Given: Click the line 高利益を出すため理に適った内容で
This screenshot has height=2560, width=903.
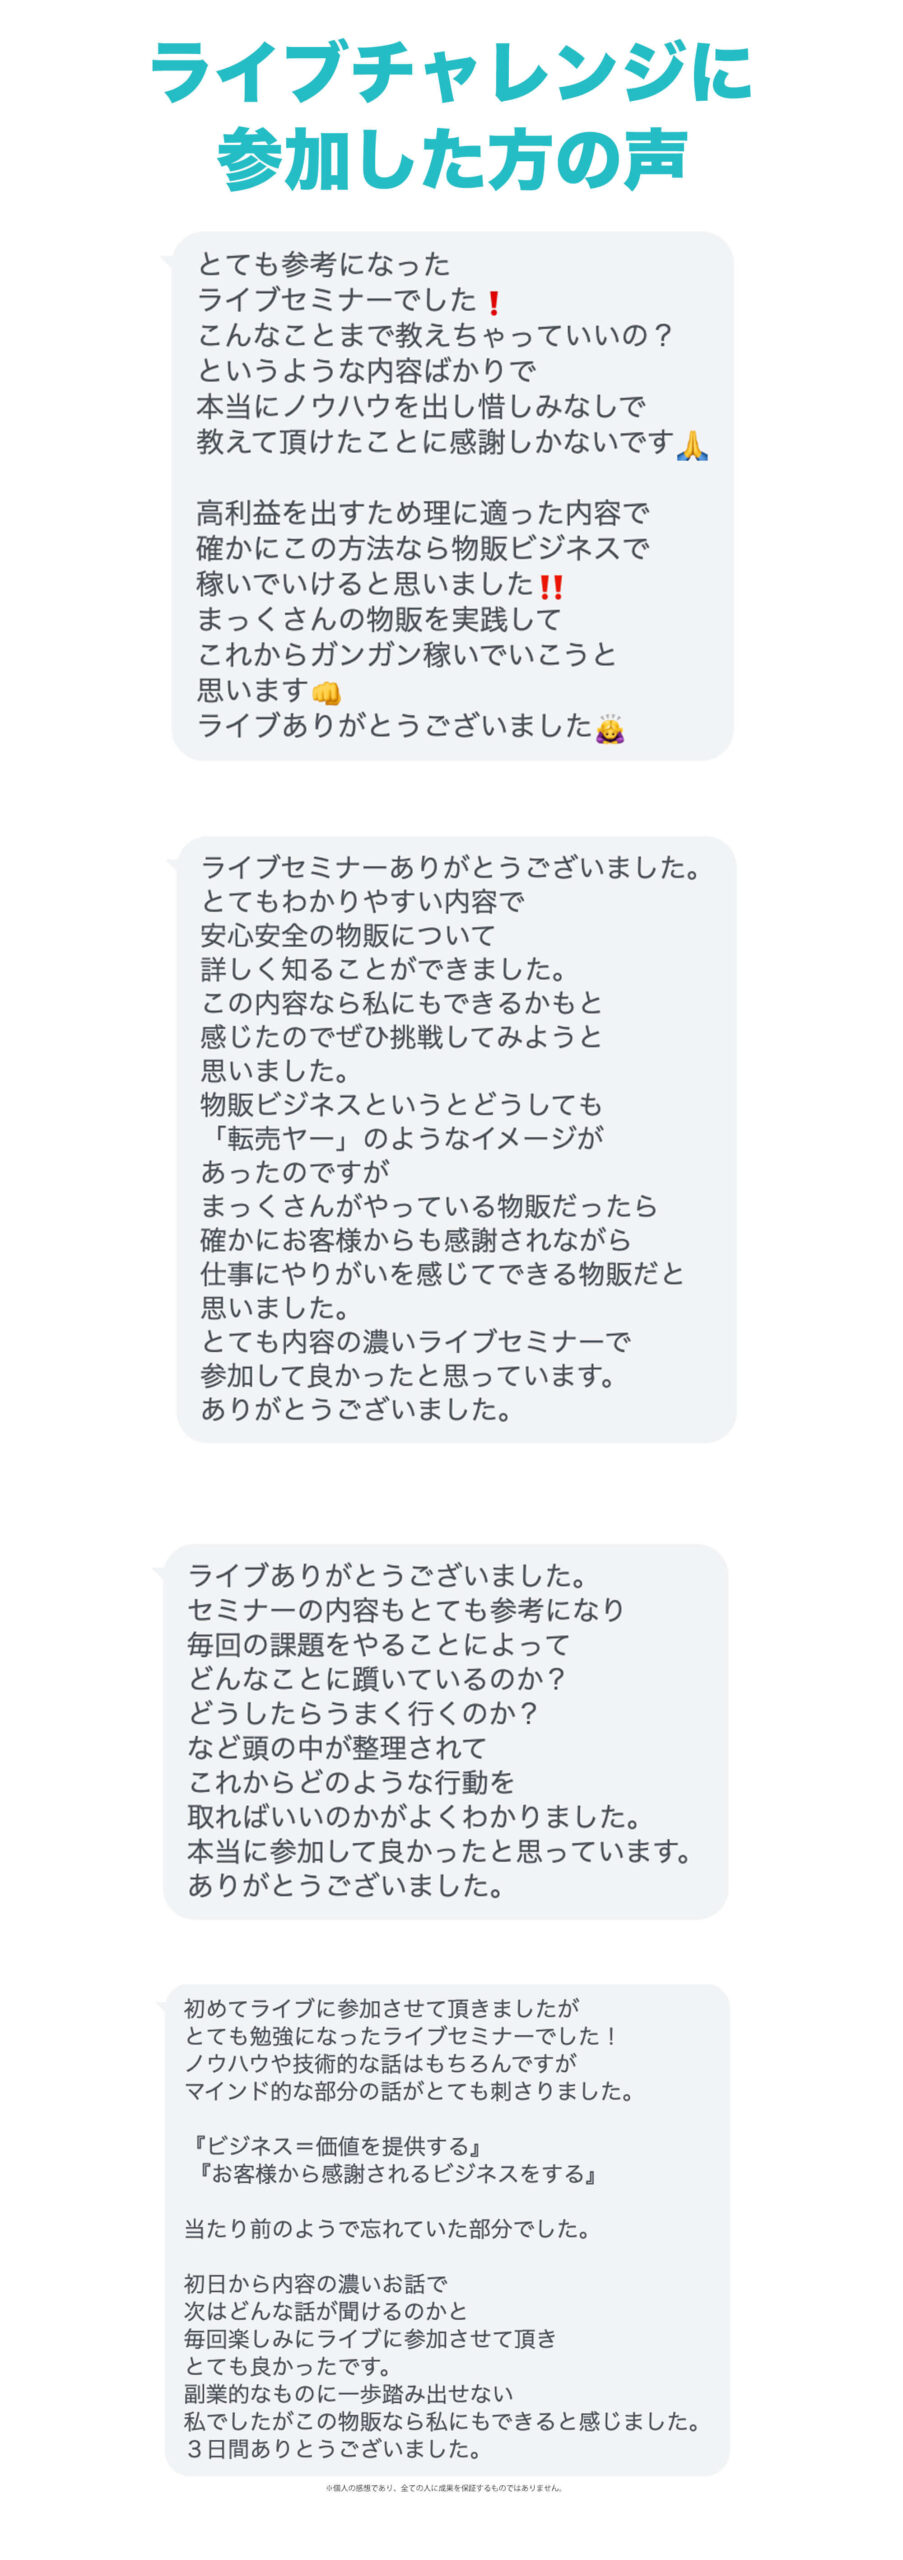Looking at the screenshot, I should 423,513.
